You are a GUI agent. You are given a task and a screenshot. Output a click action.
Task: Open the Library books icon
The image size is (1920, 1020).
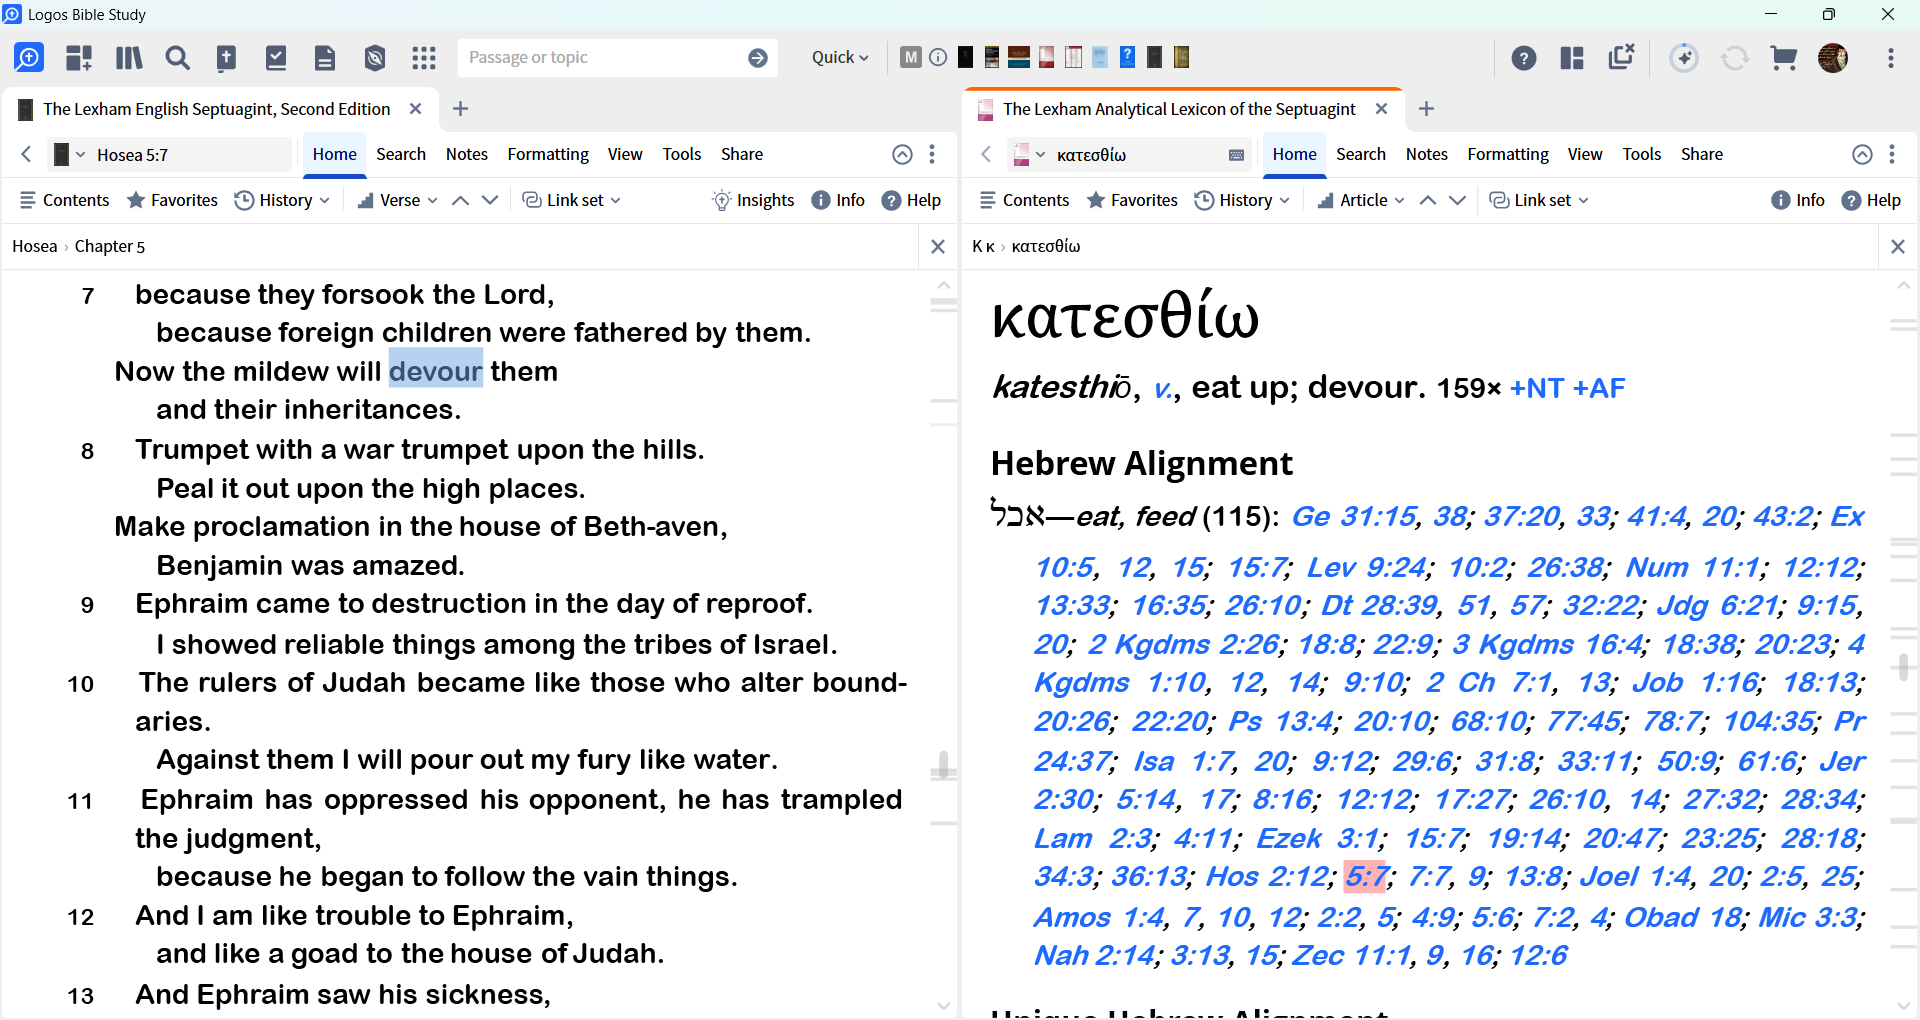(x=129, y=58)
